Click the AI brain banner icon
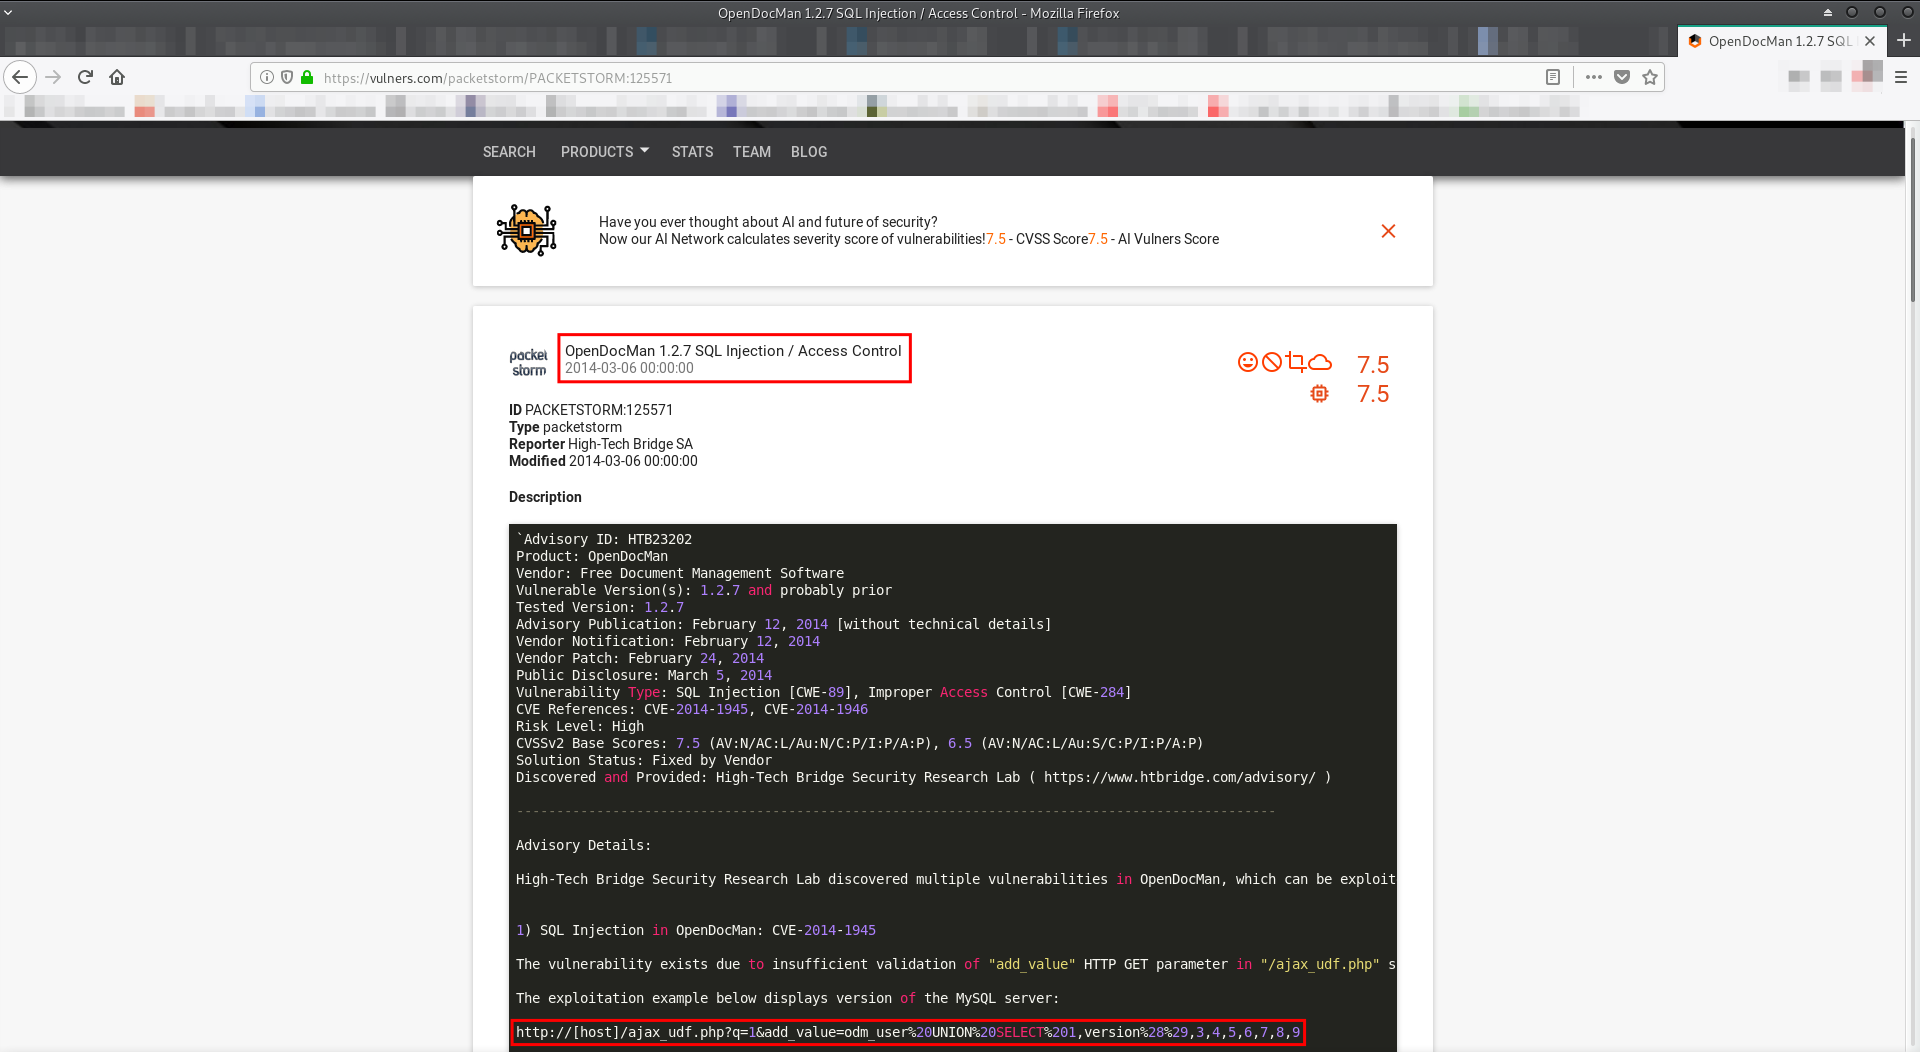The height and width of the screenshot is (1052, 1920). pos(527,230)
